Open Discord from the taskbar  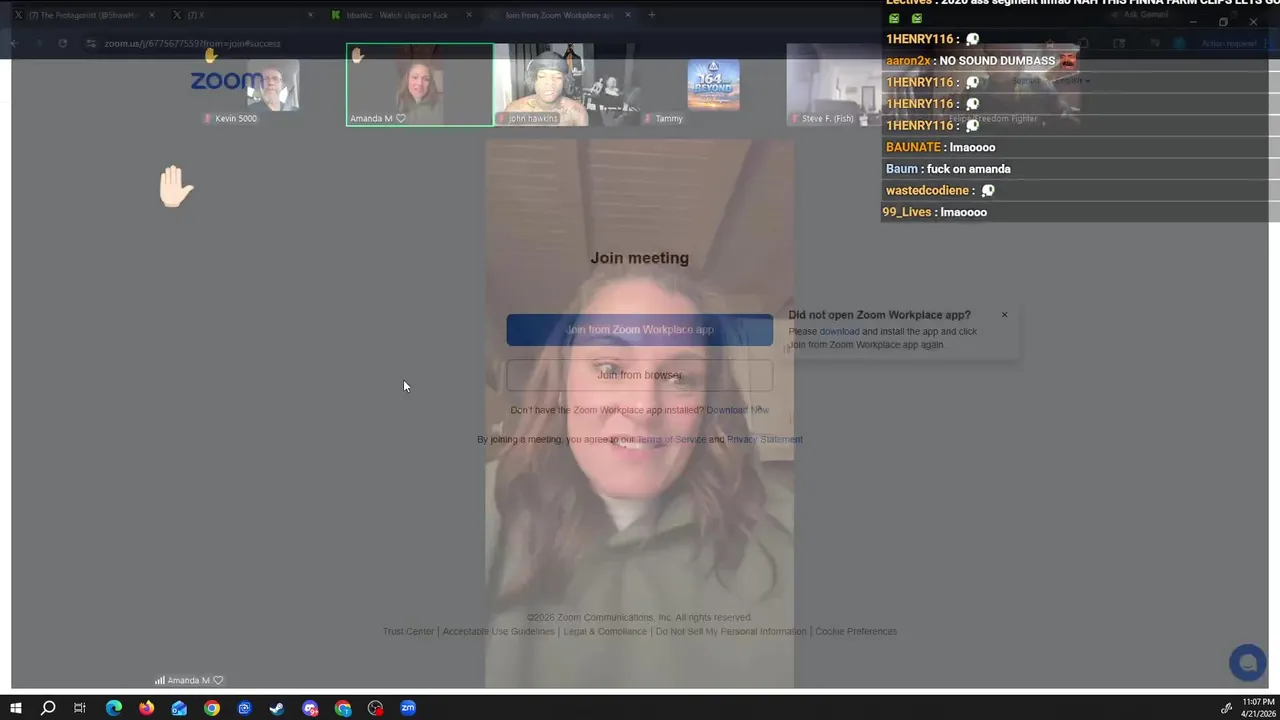click(x=310, y=708)
